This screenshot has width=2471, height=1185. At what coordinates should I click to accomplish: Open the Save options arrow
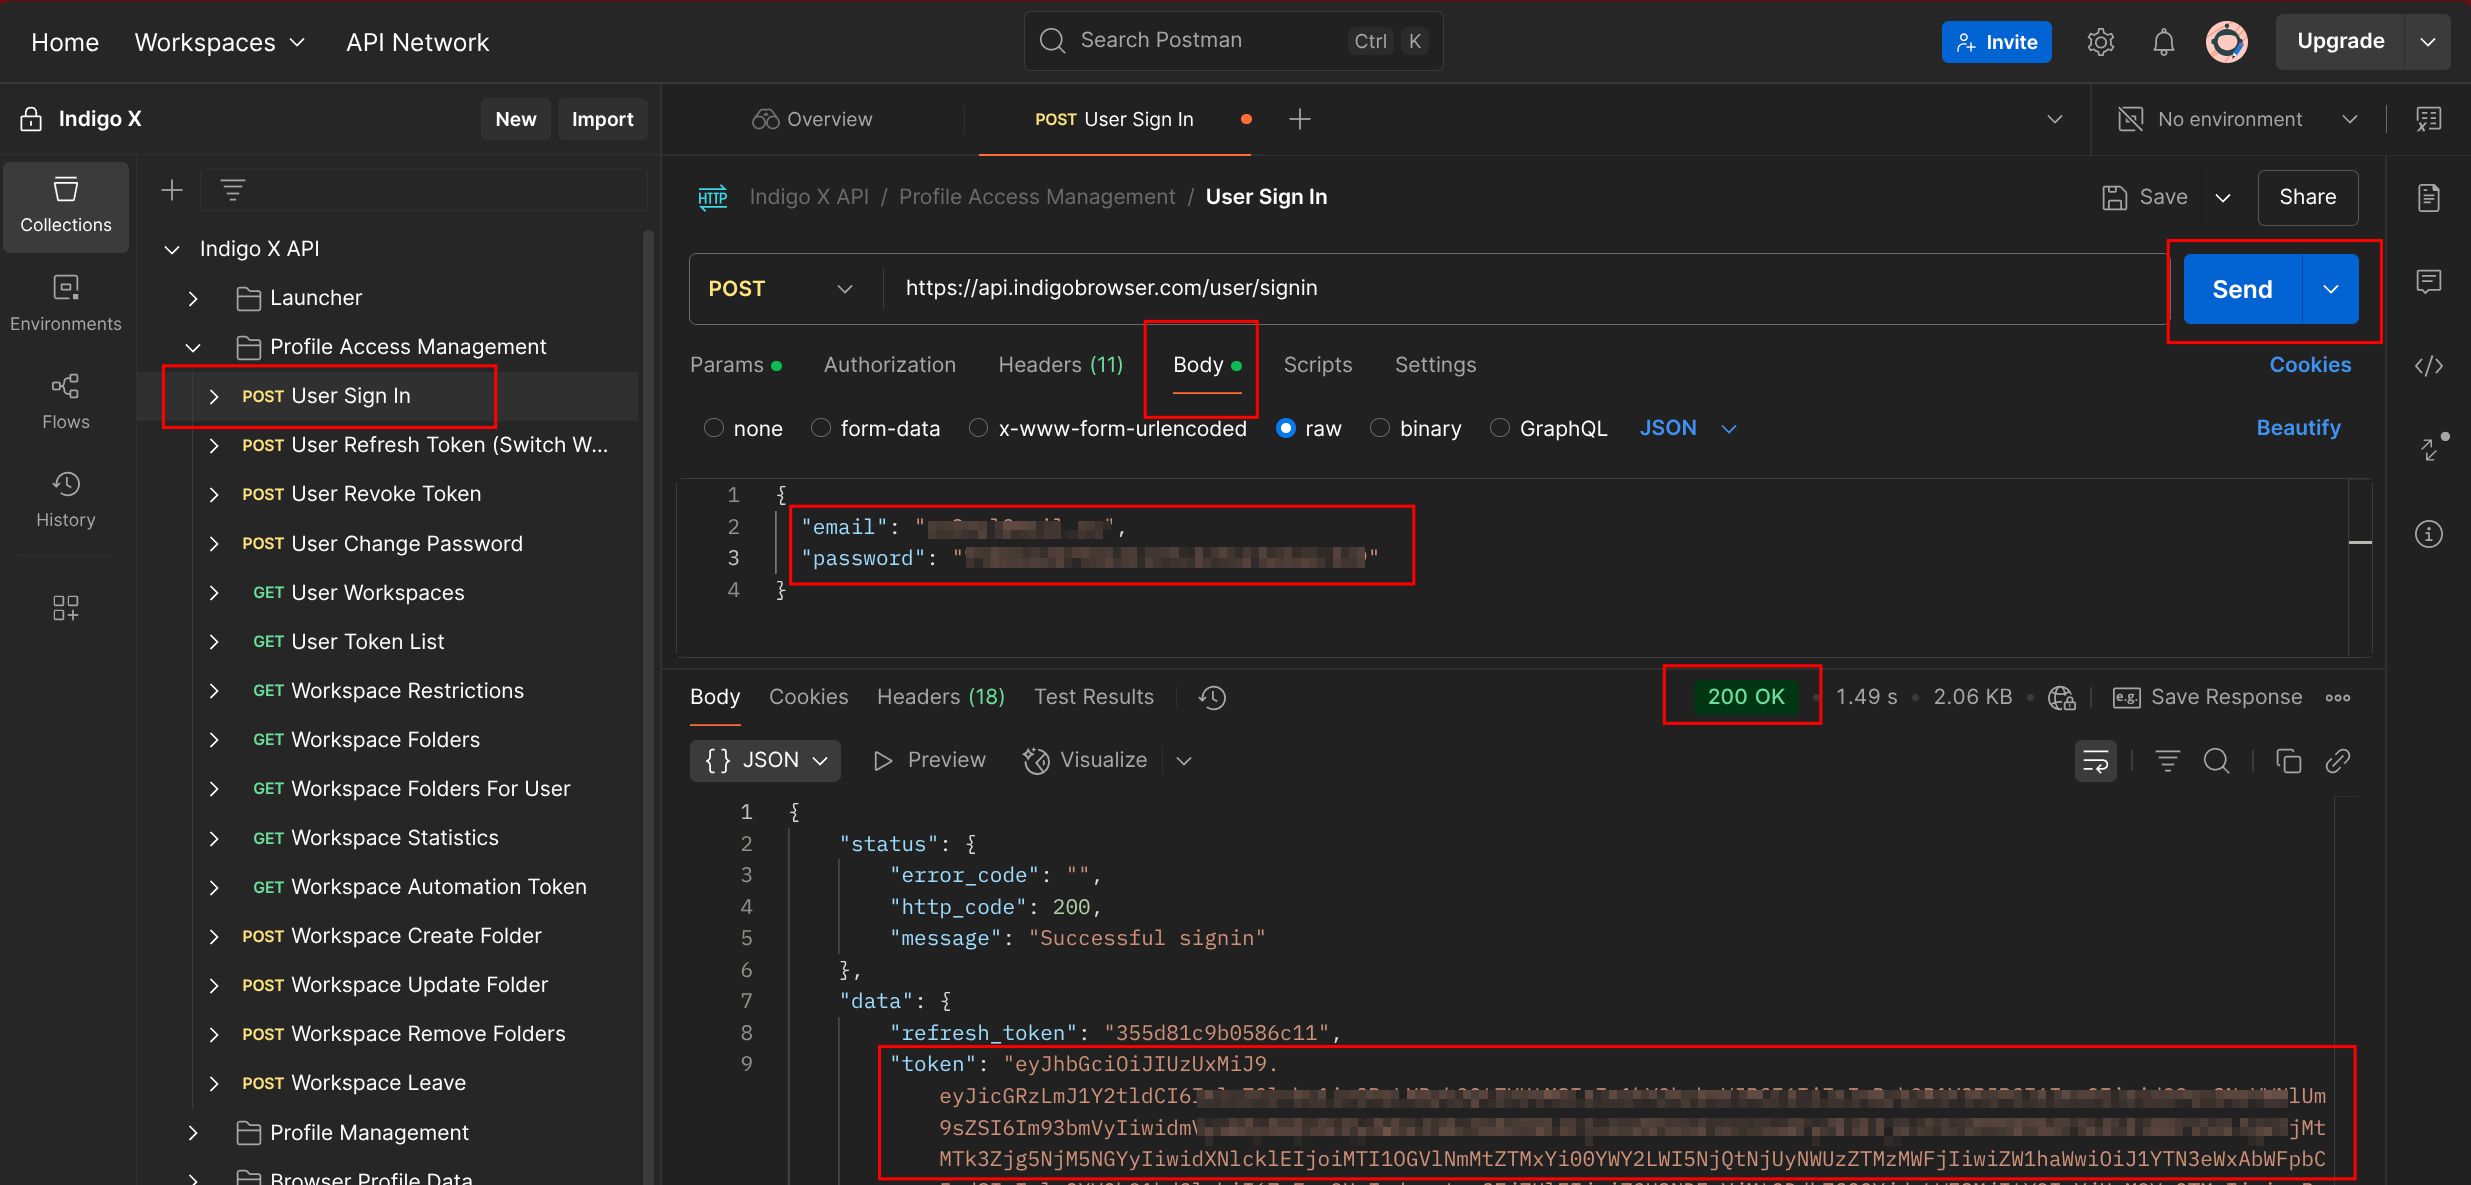(x=2223, y=198)
